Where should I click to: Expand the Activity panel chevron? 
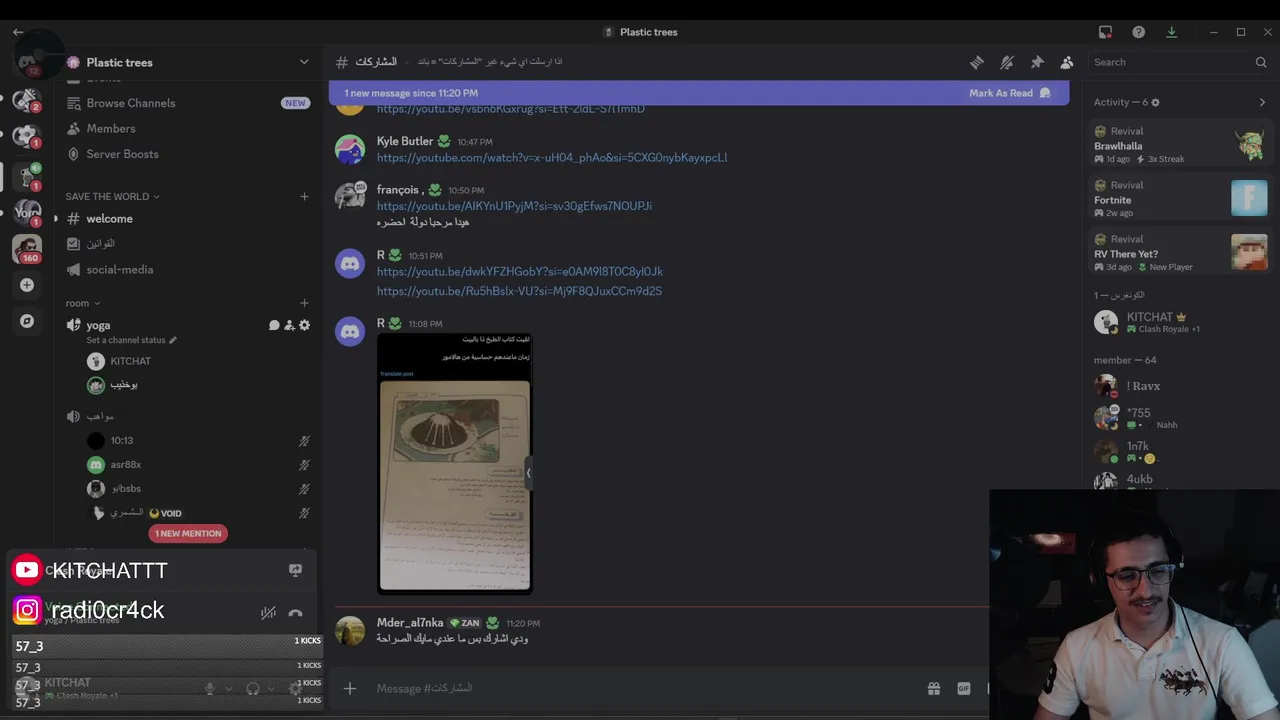point(1262,102)
